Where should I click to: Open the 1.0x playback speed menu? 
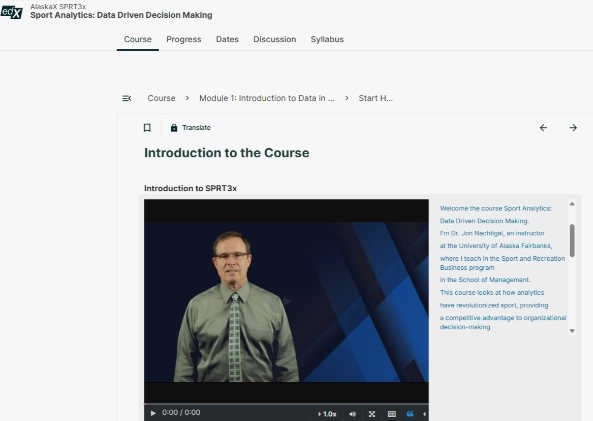click(x=327, y=414)
